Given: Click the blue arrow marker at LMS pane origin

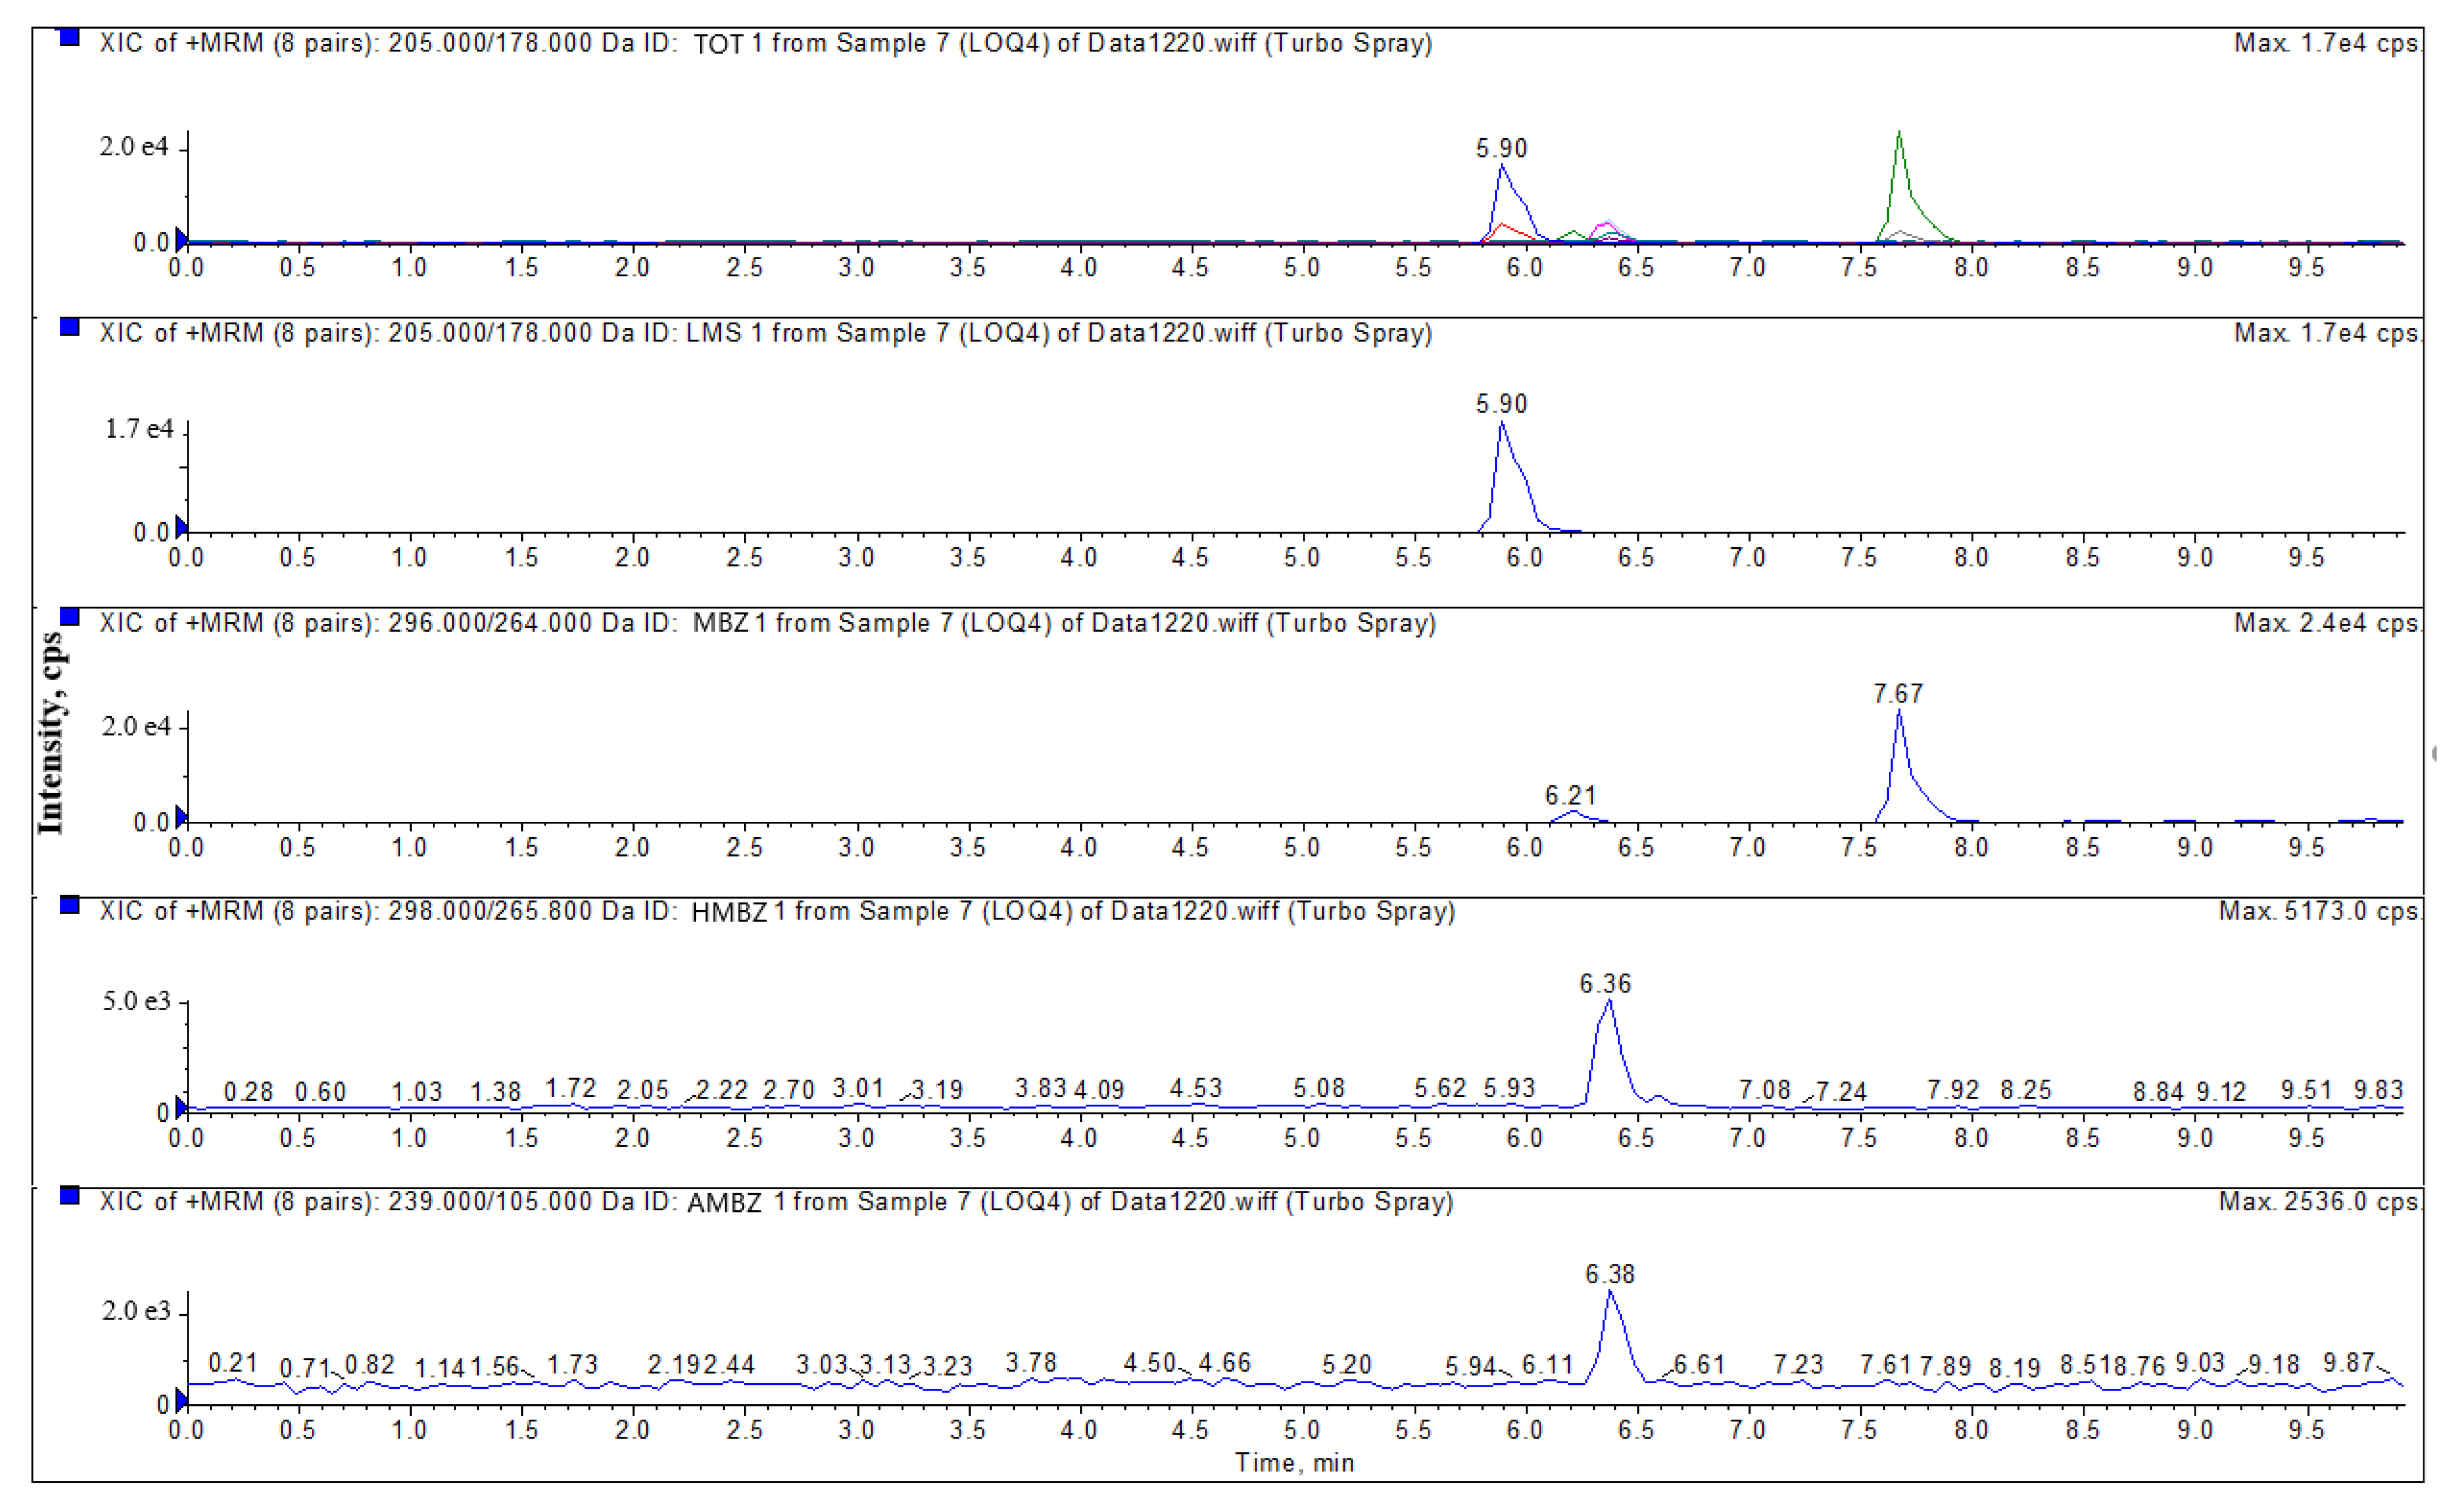Looking at the screenshot, I should [x=181, y=527].
